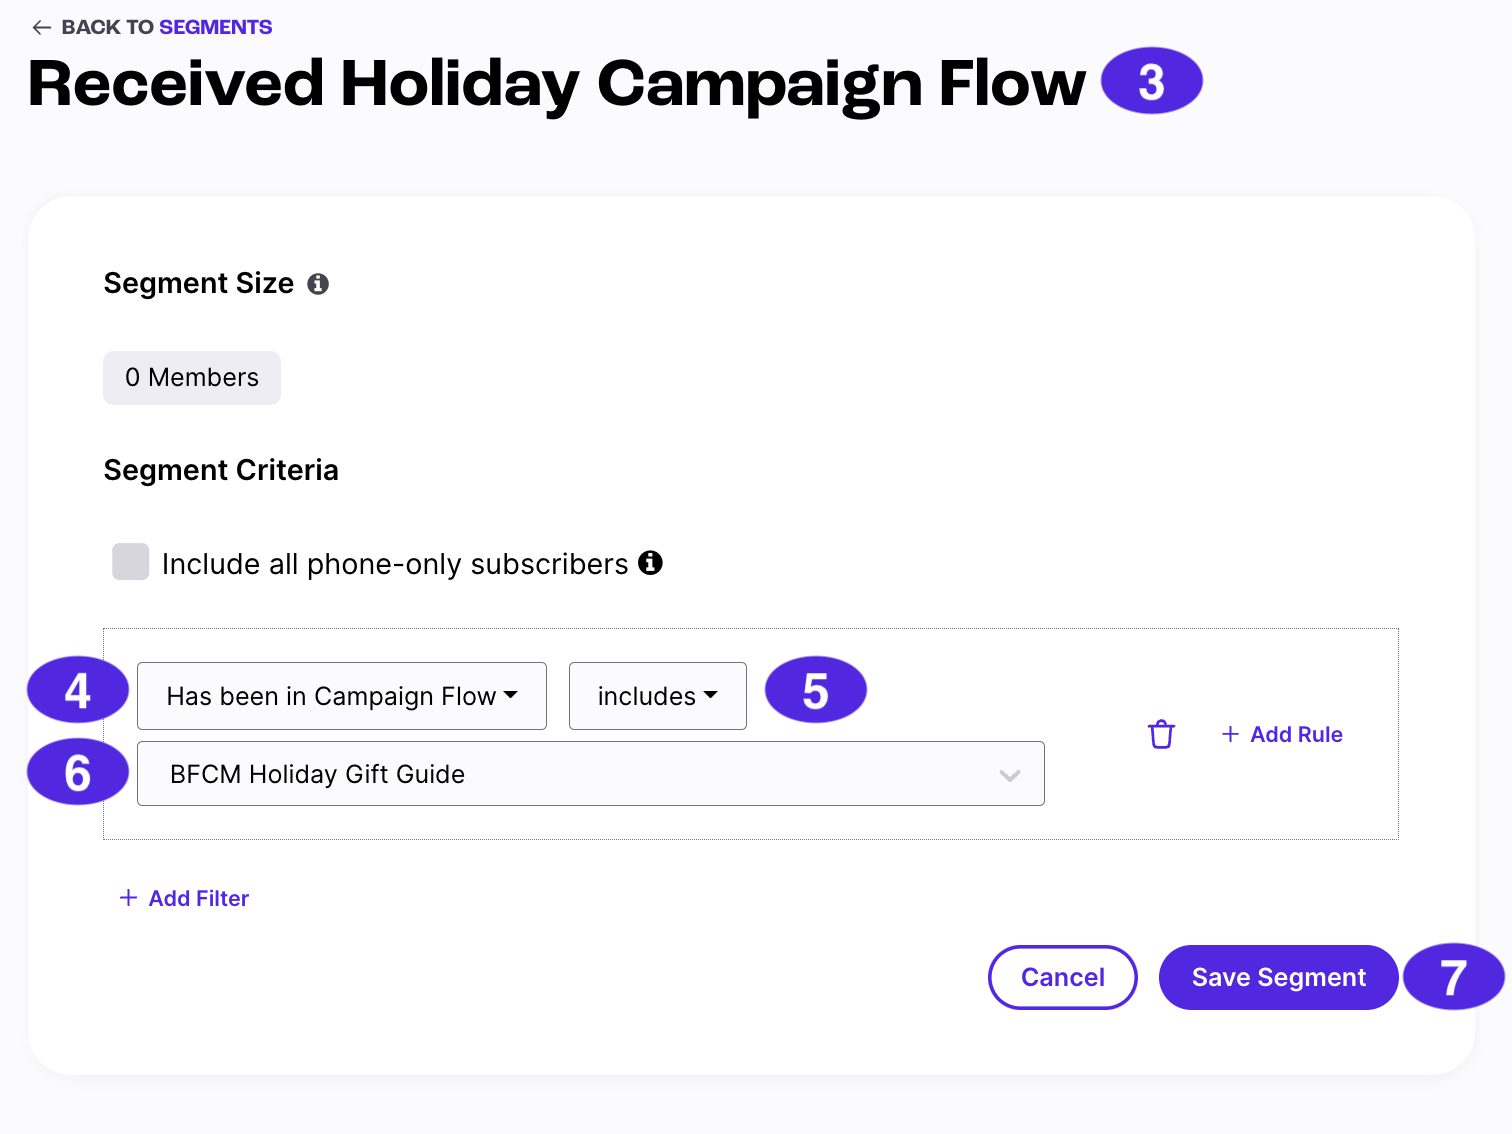The width and height of the screenshot is (1512, 1134).
Task: Click the Cancel button
Action: tap(1062, 977)
